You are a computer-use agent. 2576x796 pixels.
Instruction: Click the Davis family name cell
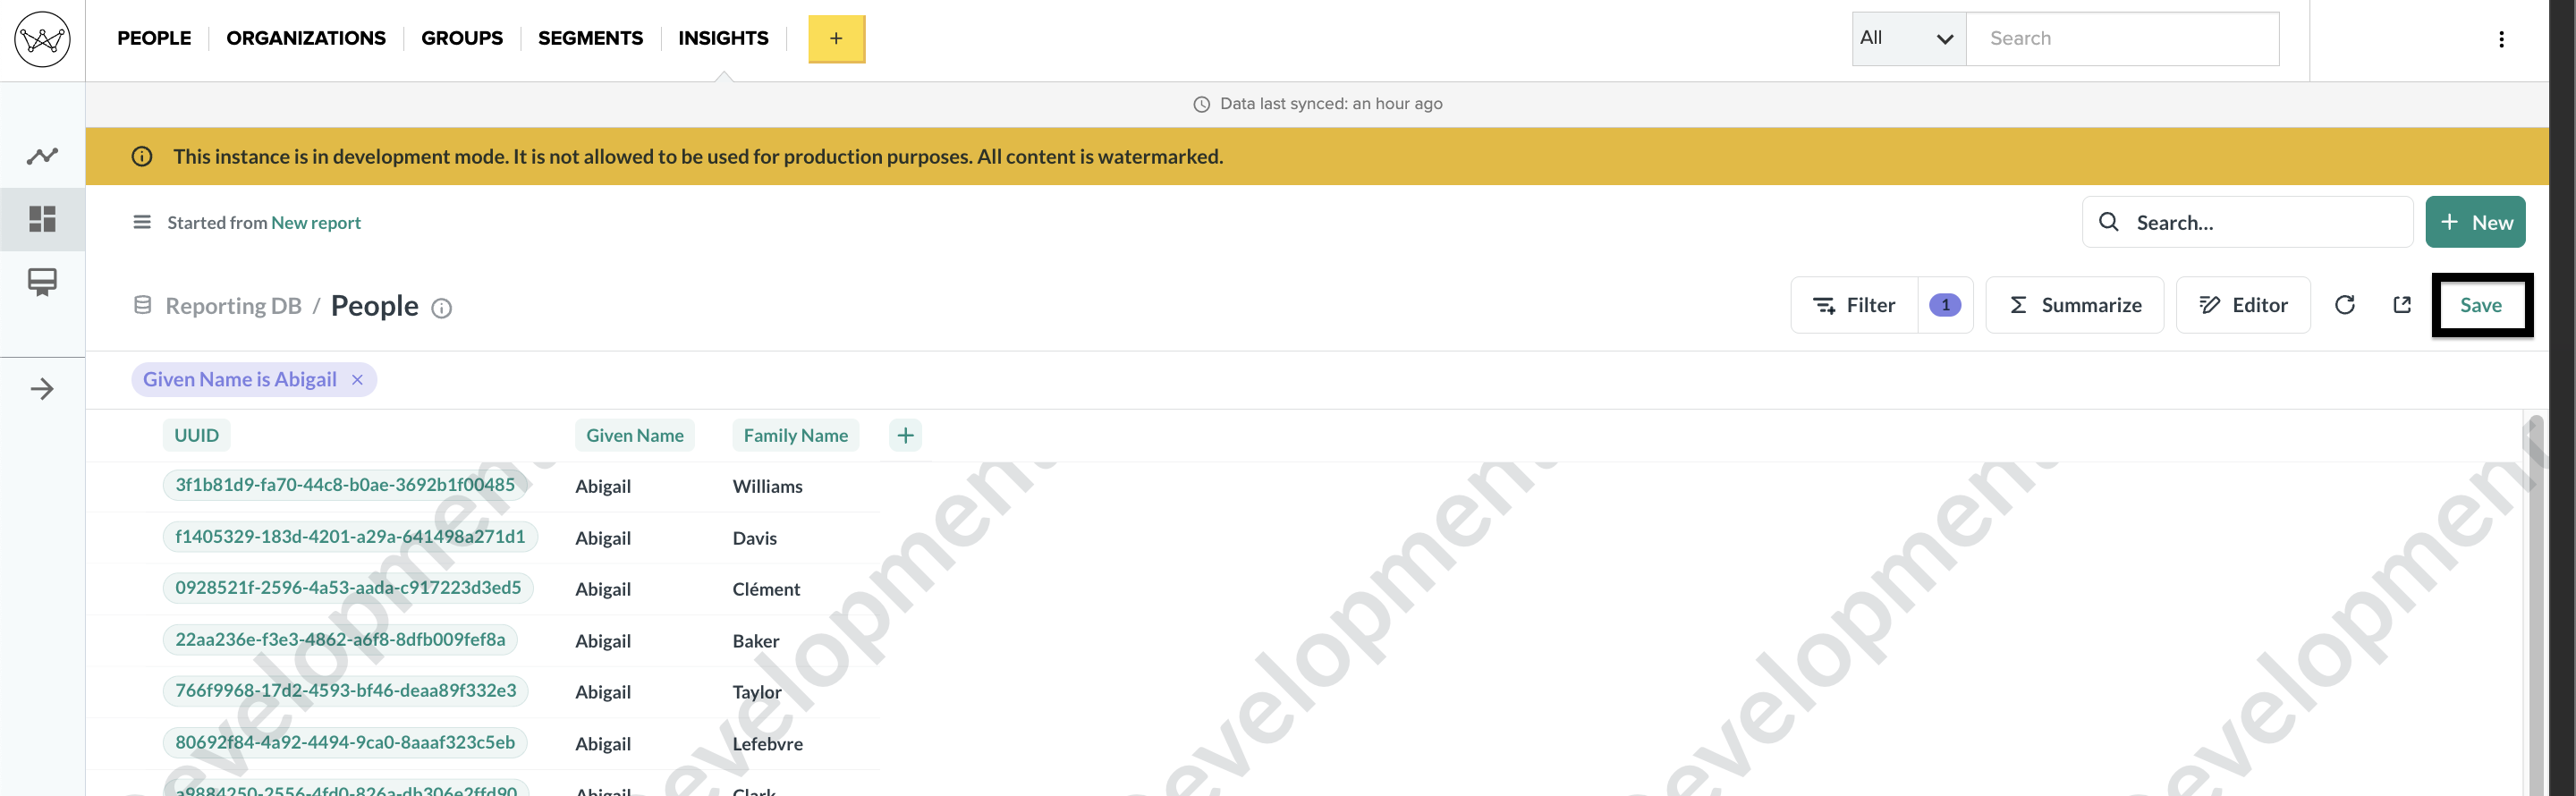pyautogui.click(x=754, y=538)
